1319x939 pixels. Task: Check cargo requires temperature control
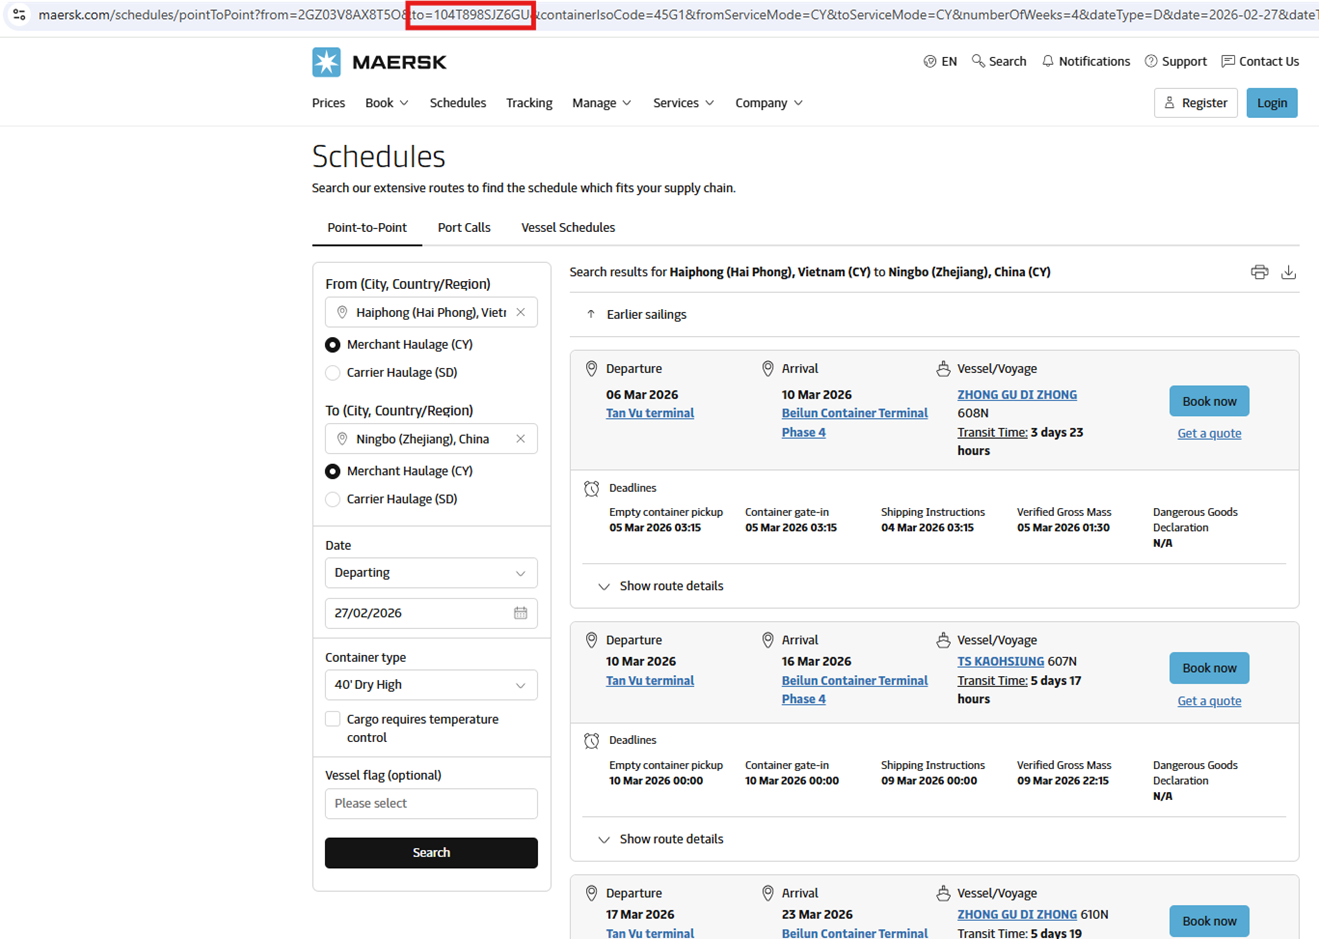click(333, 719)
